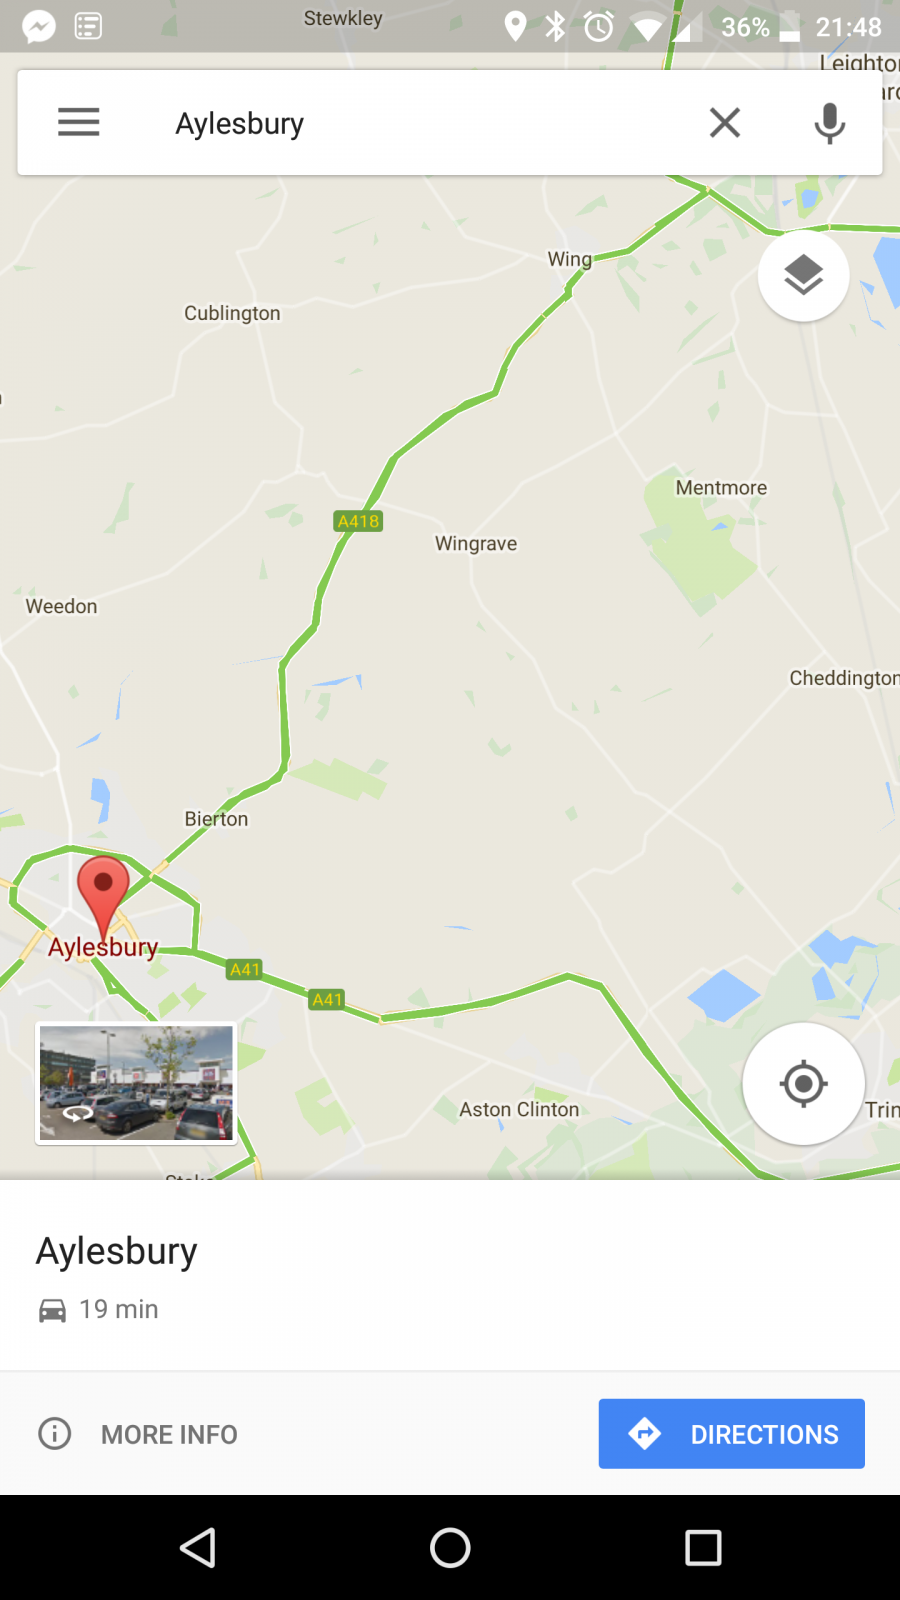
Task: Open the map layers button
Action: click(x=804, y=275)
